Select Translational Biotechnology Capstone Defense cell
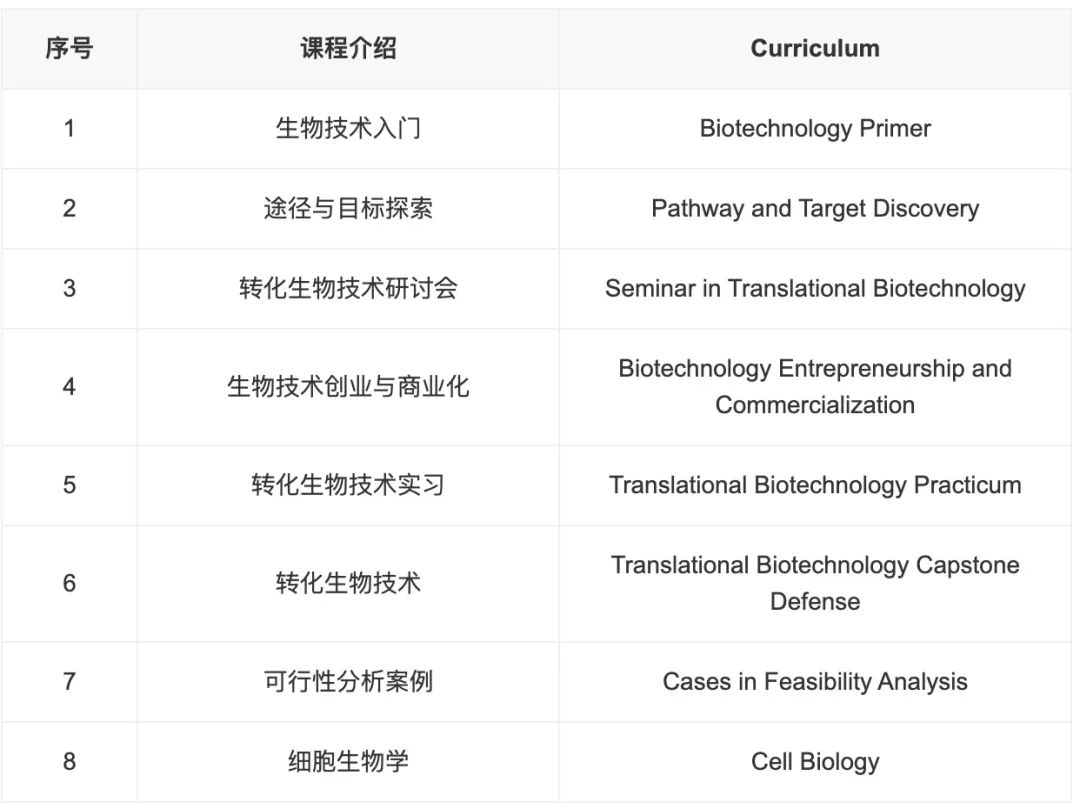This screenshot has height=809, width=1080. (815, 584)
